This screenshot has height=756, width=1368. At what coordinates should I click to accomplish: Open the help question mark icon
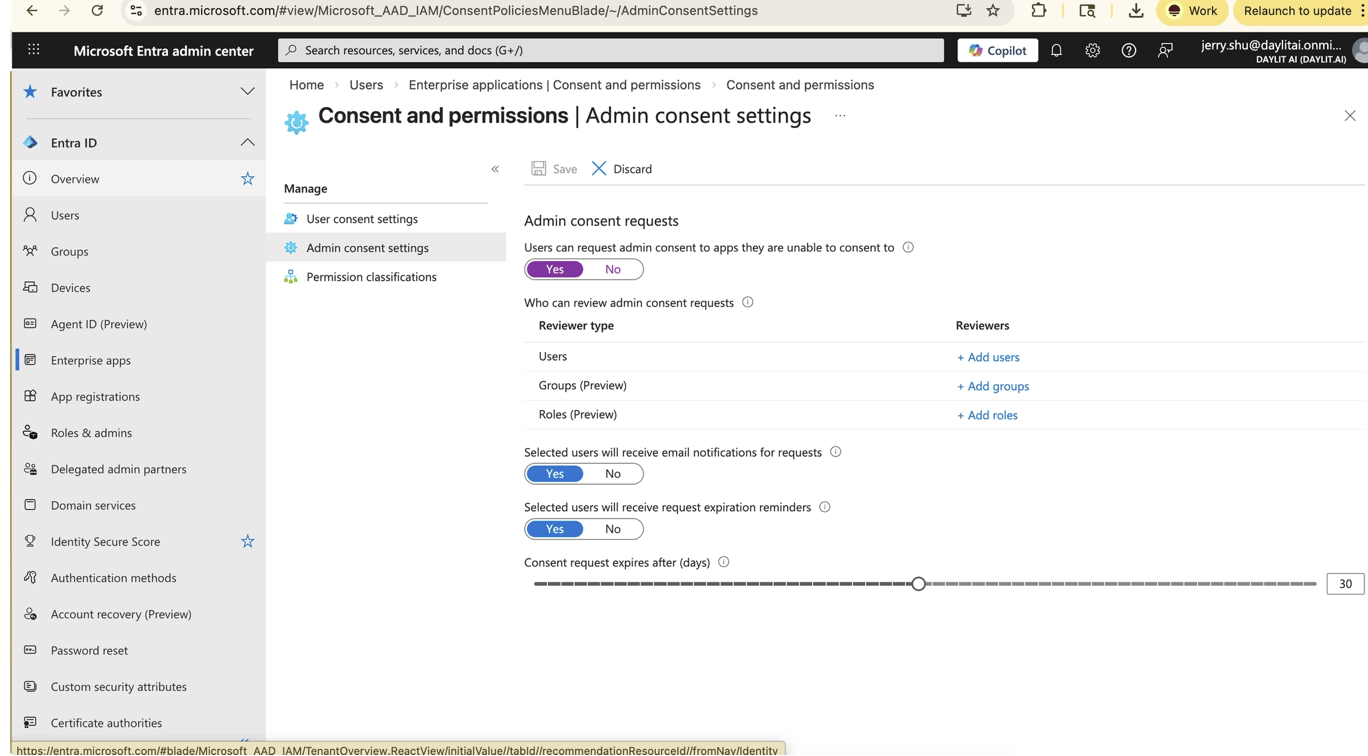(x=1129, y=50)
